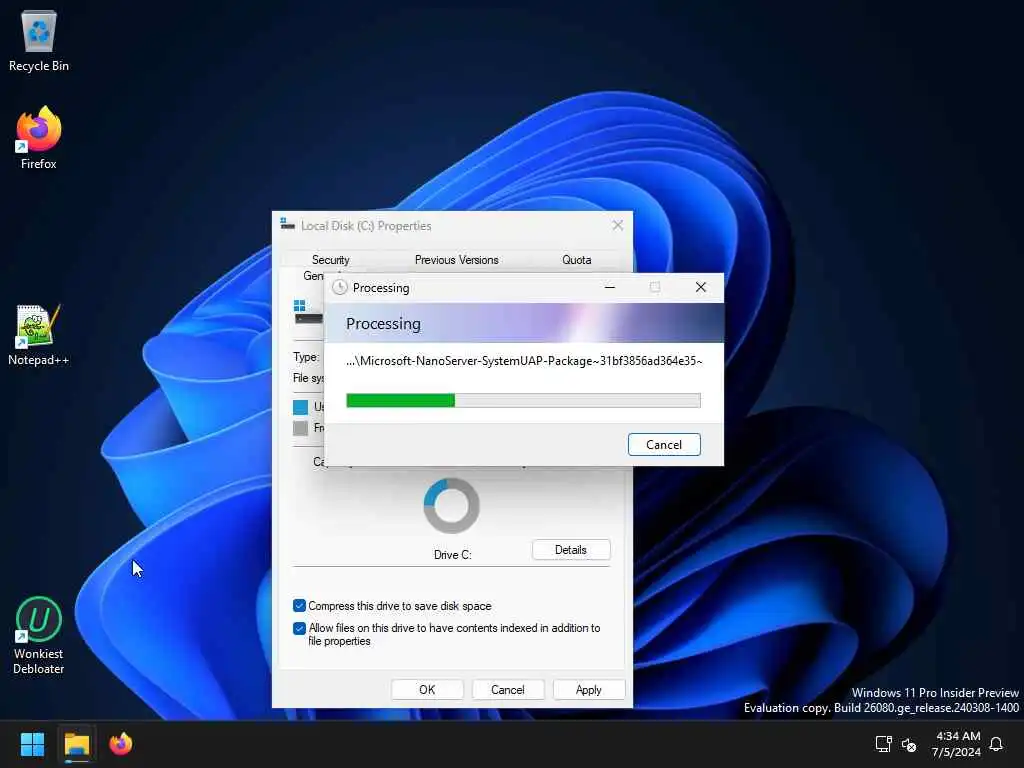
Task: Open the Windows Start menu
Action: pos(32,744)
